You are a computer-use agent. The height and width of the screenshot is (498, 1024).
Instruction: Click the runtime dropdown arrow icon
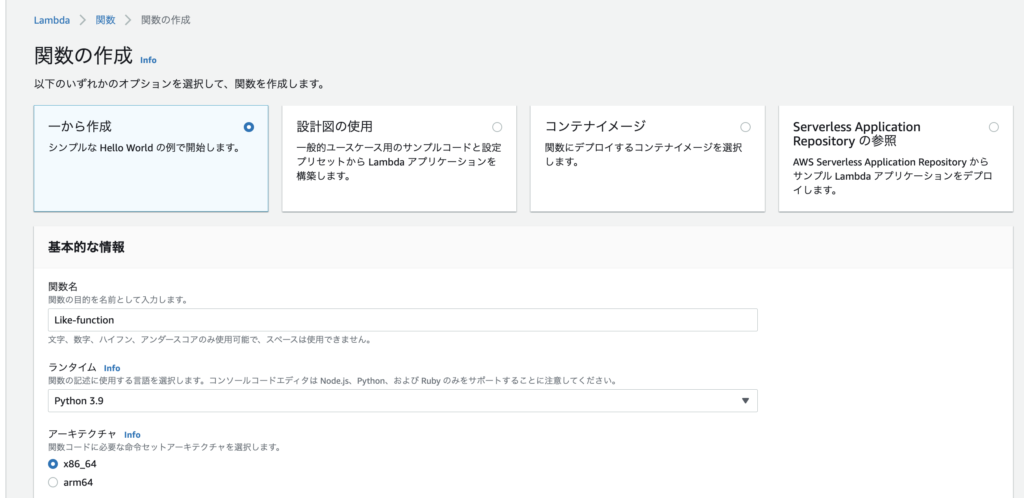click(x=745, y=401)
